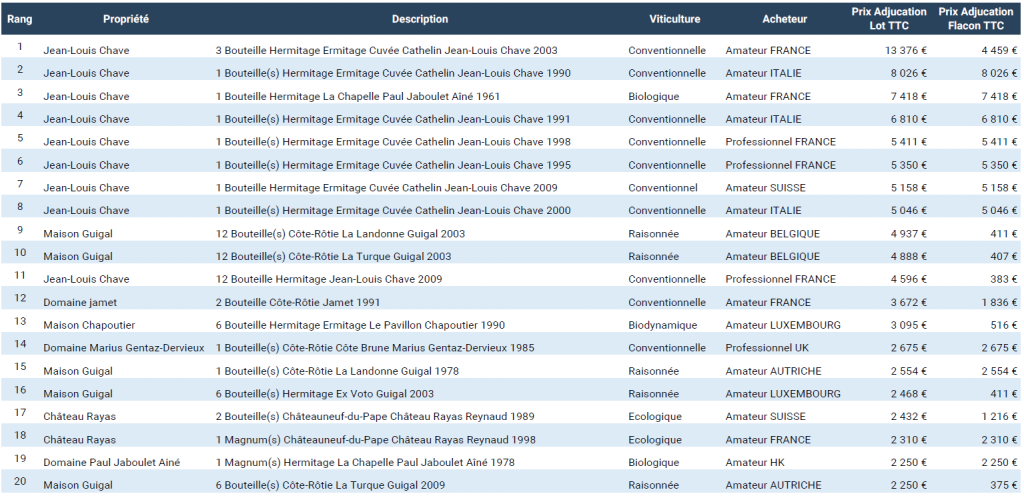Click the Prix Adjucation Flacon TTC header

976,19
